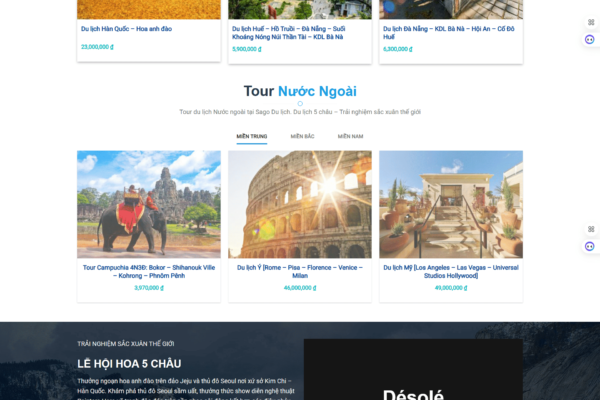Open the Du lịch Đà Nẵng – KDL Bà Nà – Hội An link

click(x=448, y=33)
